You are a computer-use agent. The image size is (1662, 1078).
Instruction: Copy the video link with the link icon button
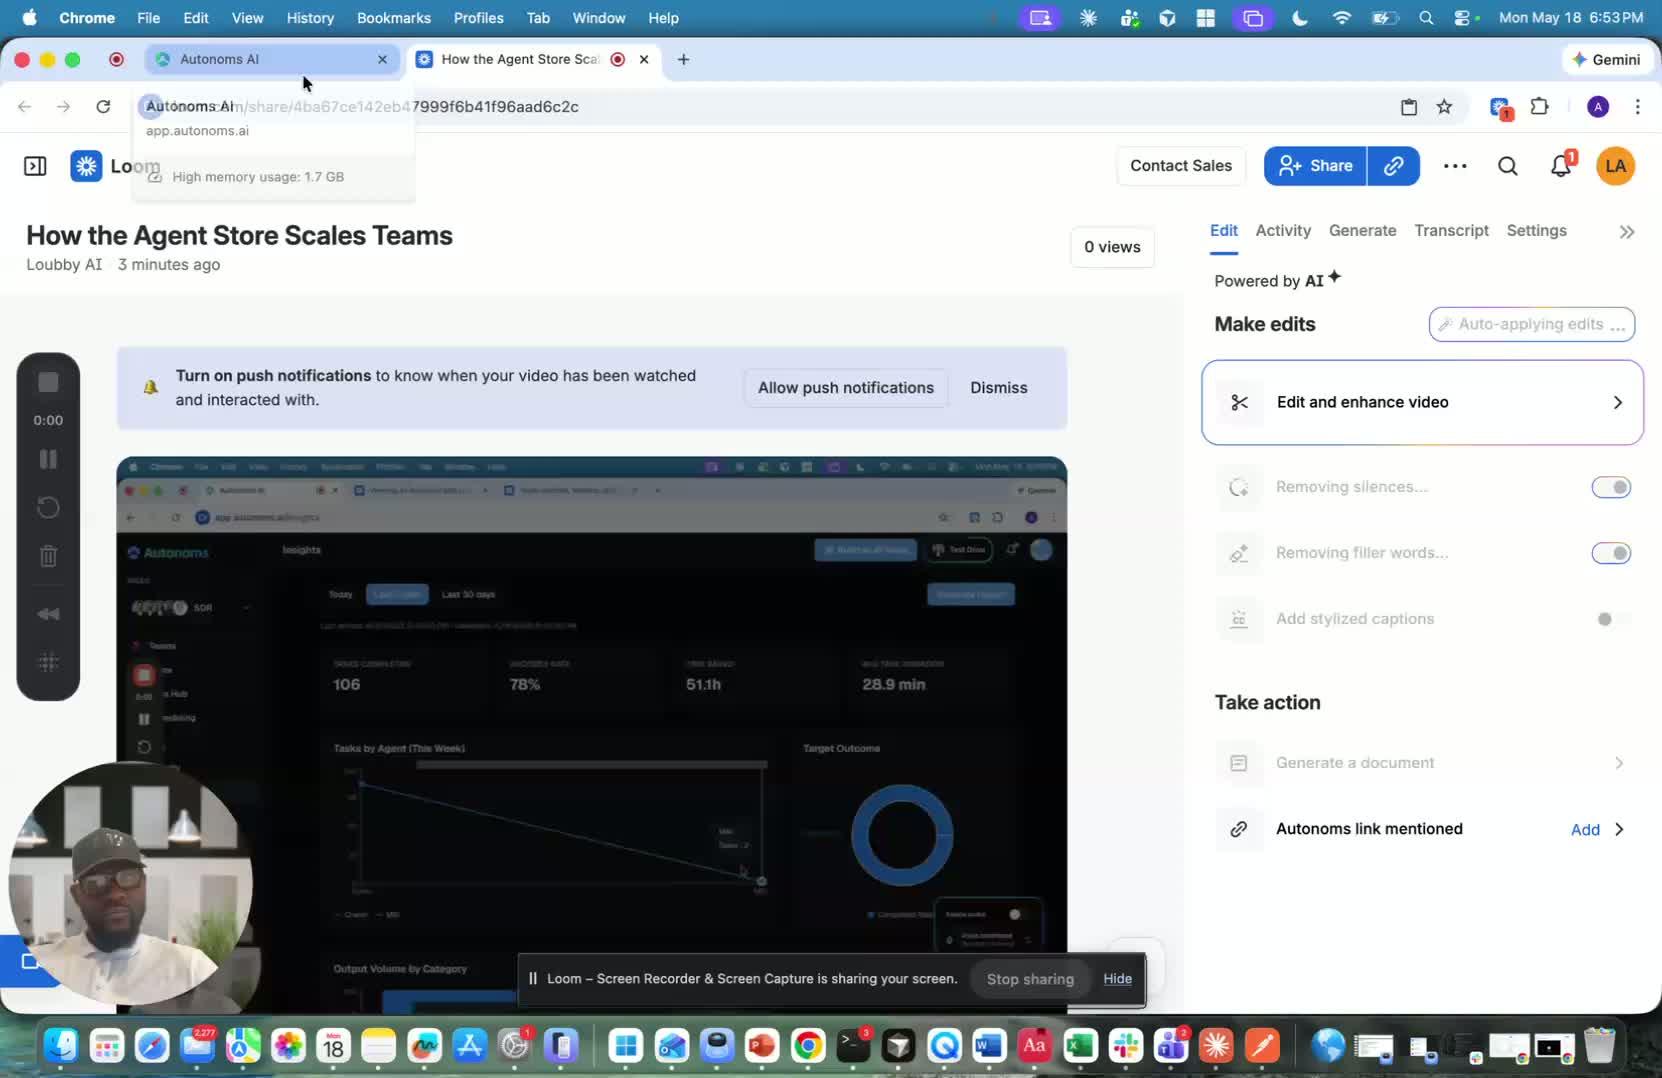(x=1394, y=166)
